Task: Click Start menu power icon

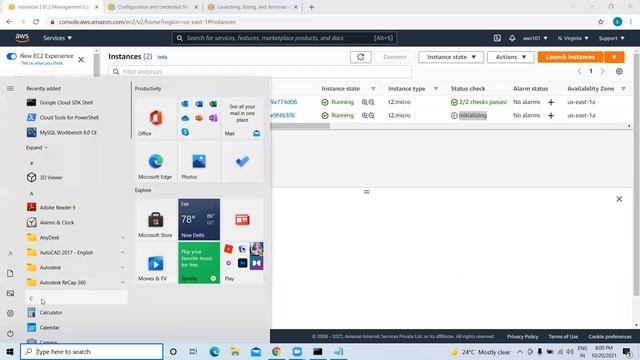Action: [x=10, y=333]
